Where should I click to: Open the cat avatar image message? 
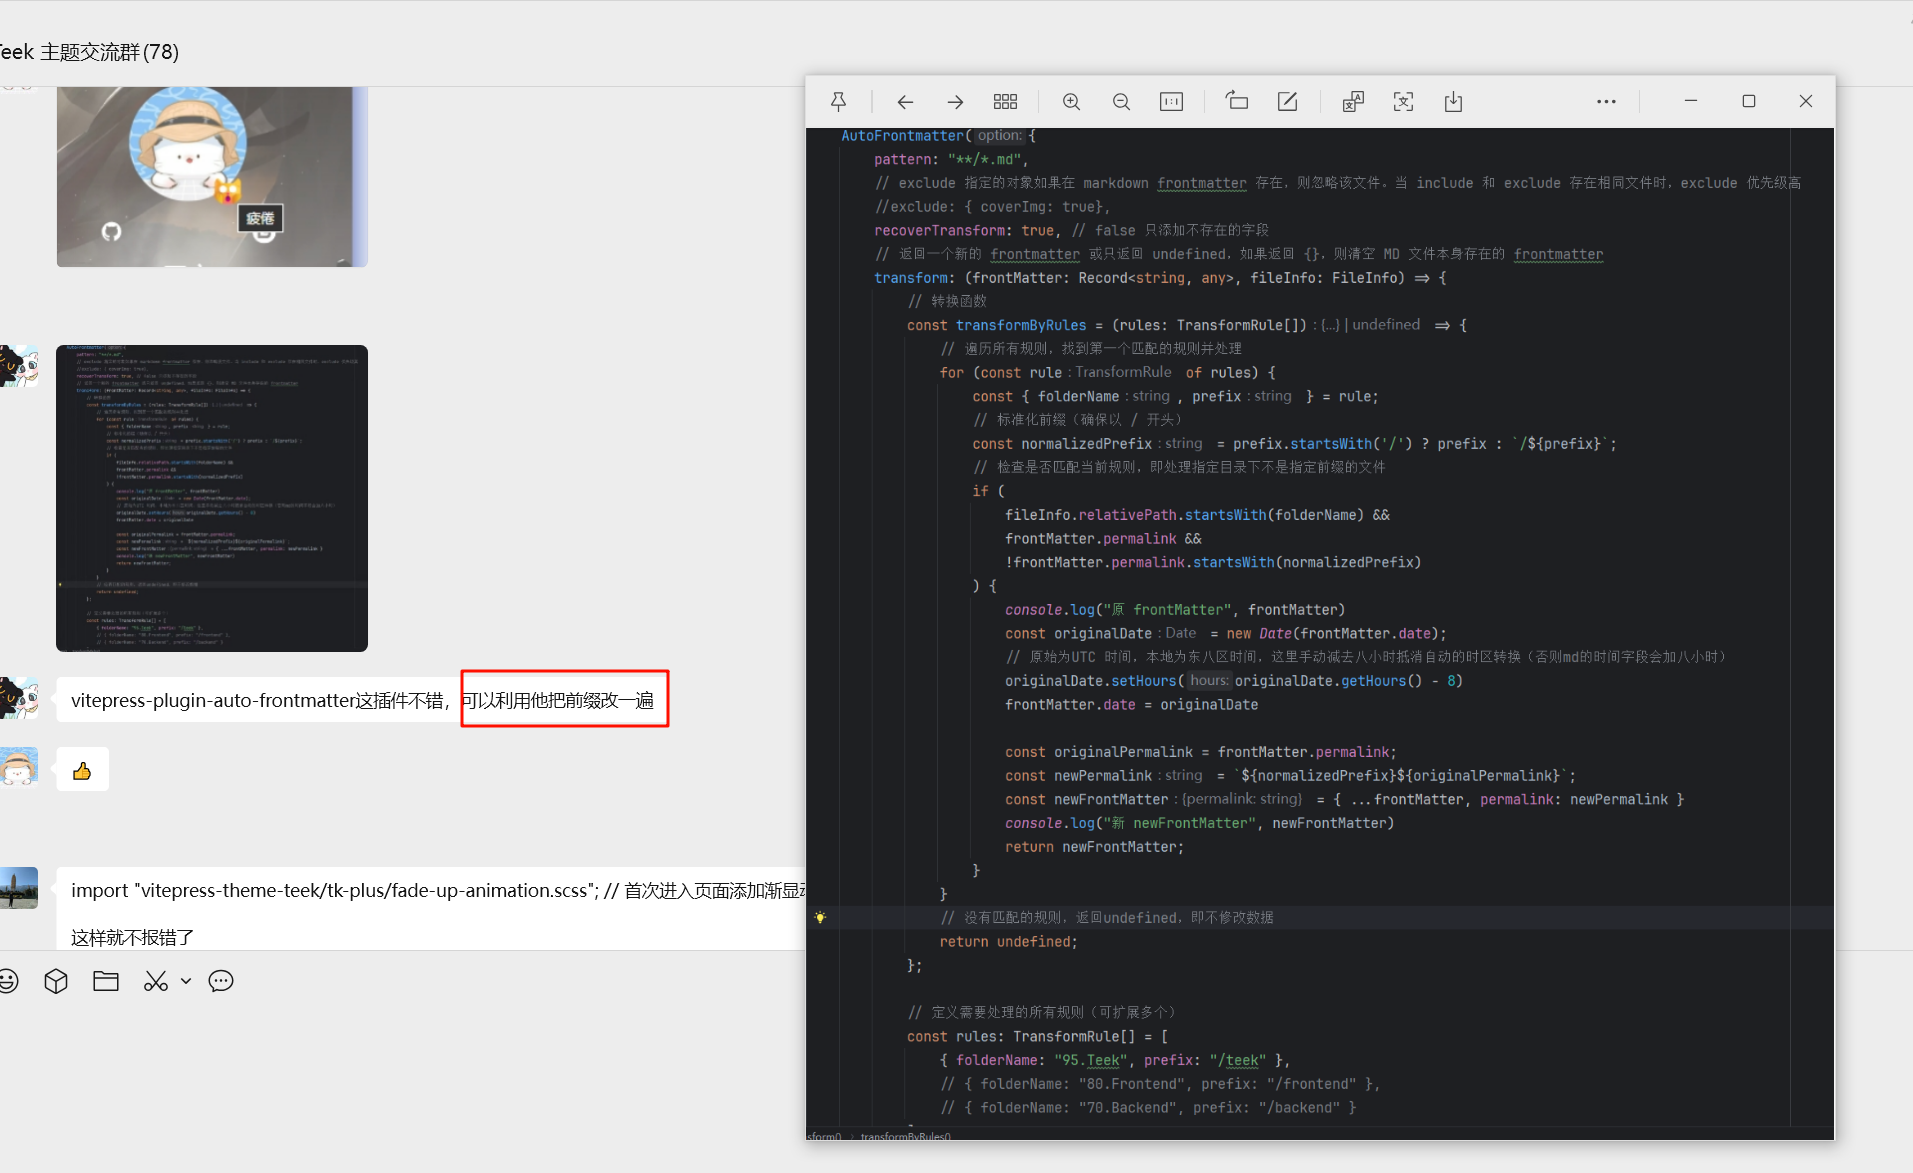pos(212,177)
